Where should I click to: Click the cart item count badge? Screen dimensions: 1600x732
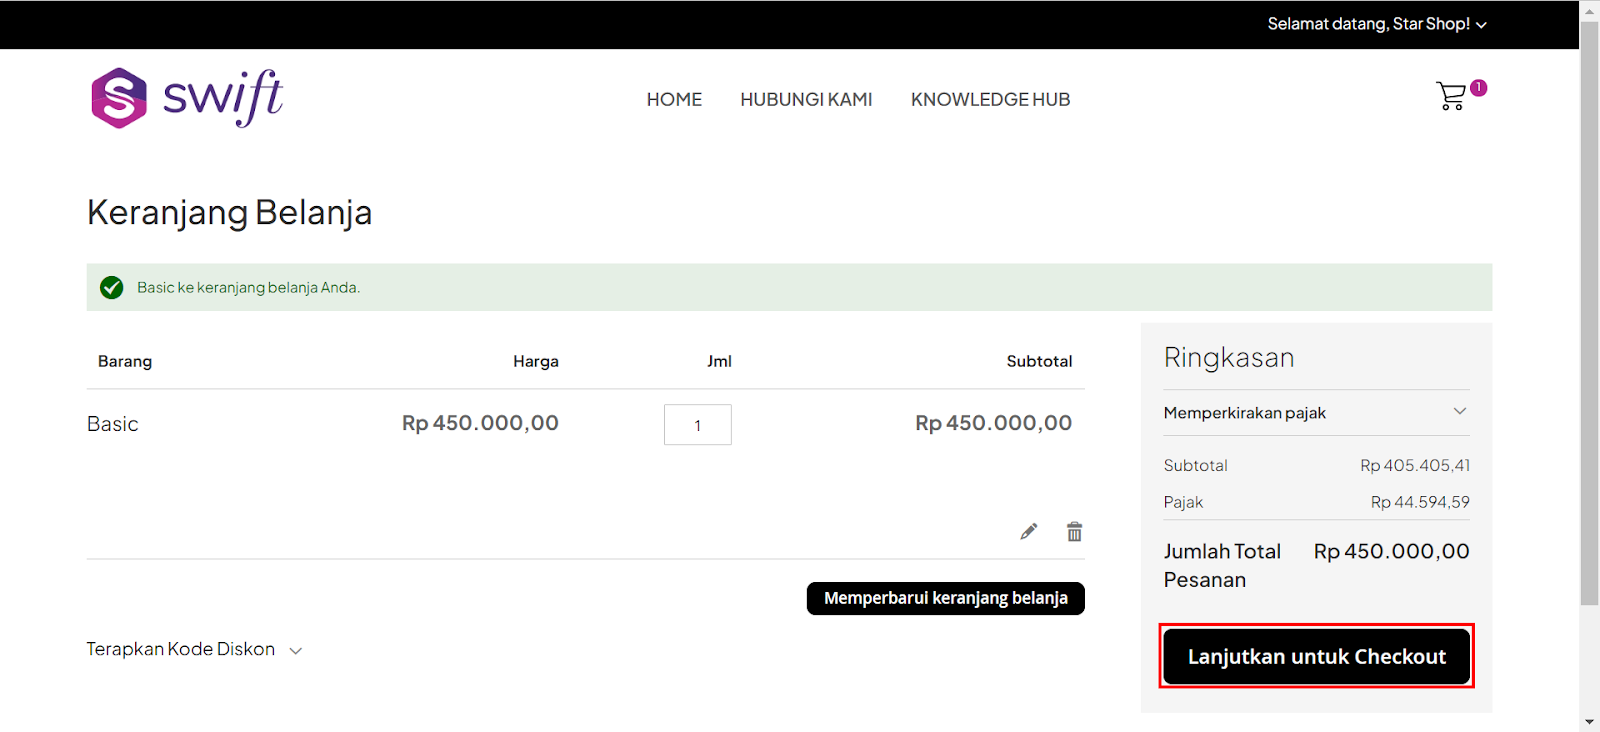click(1479, 88)
